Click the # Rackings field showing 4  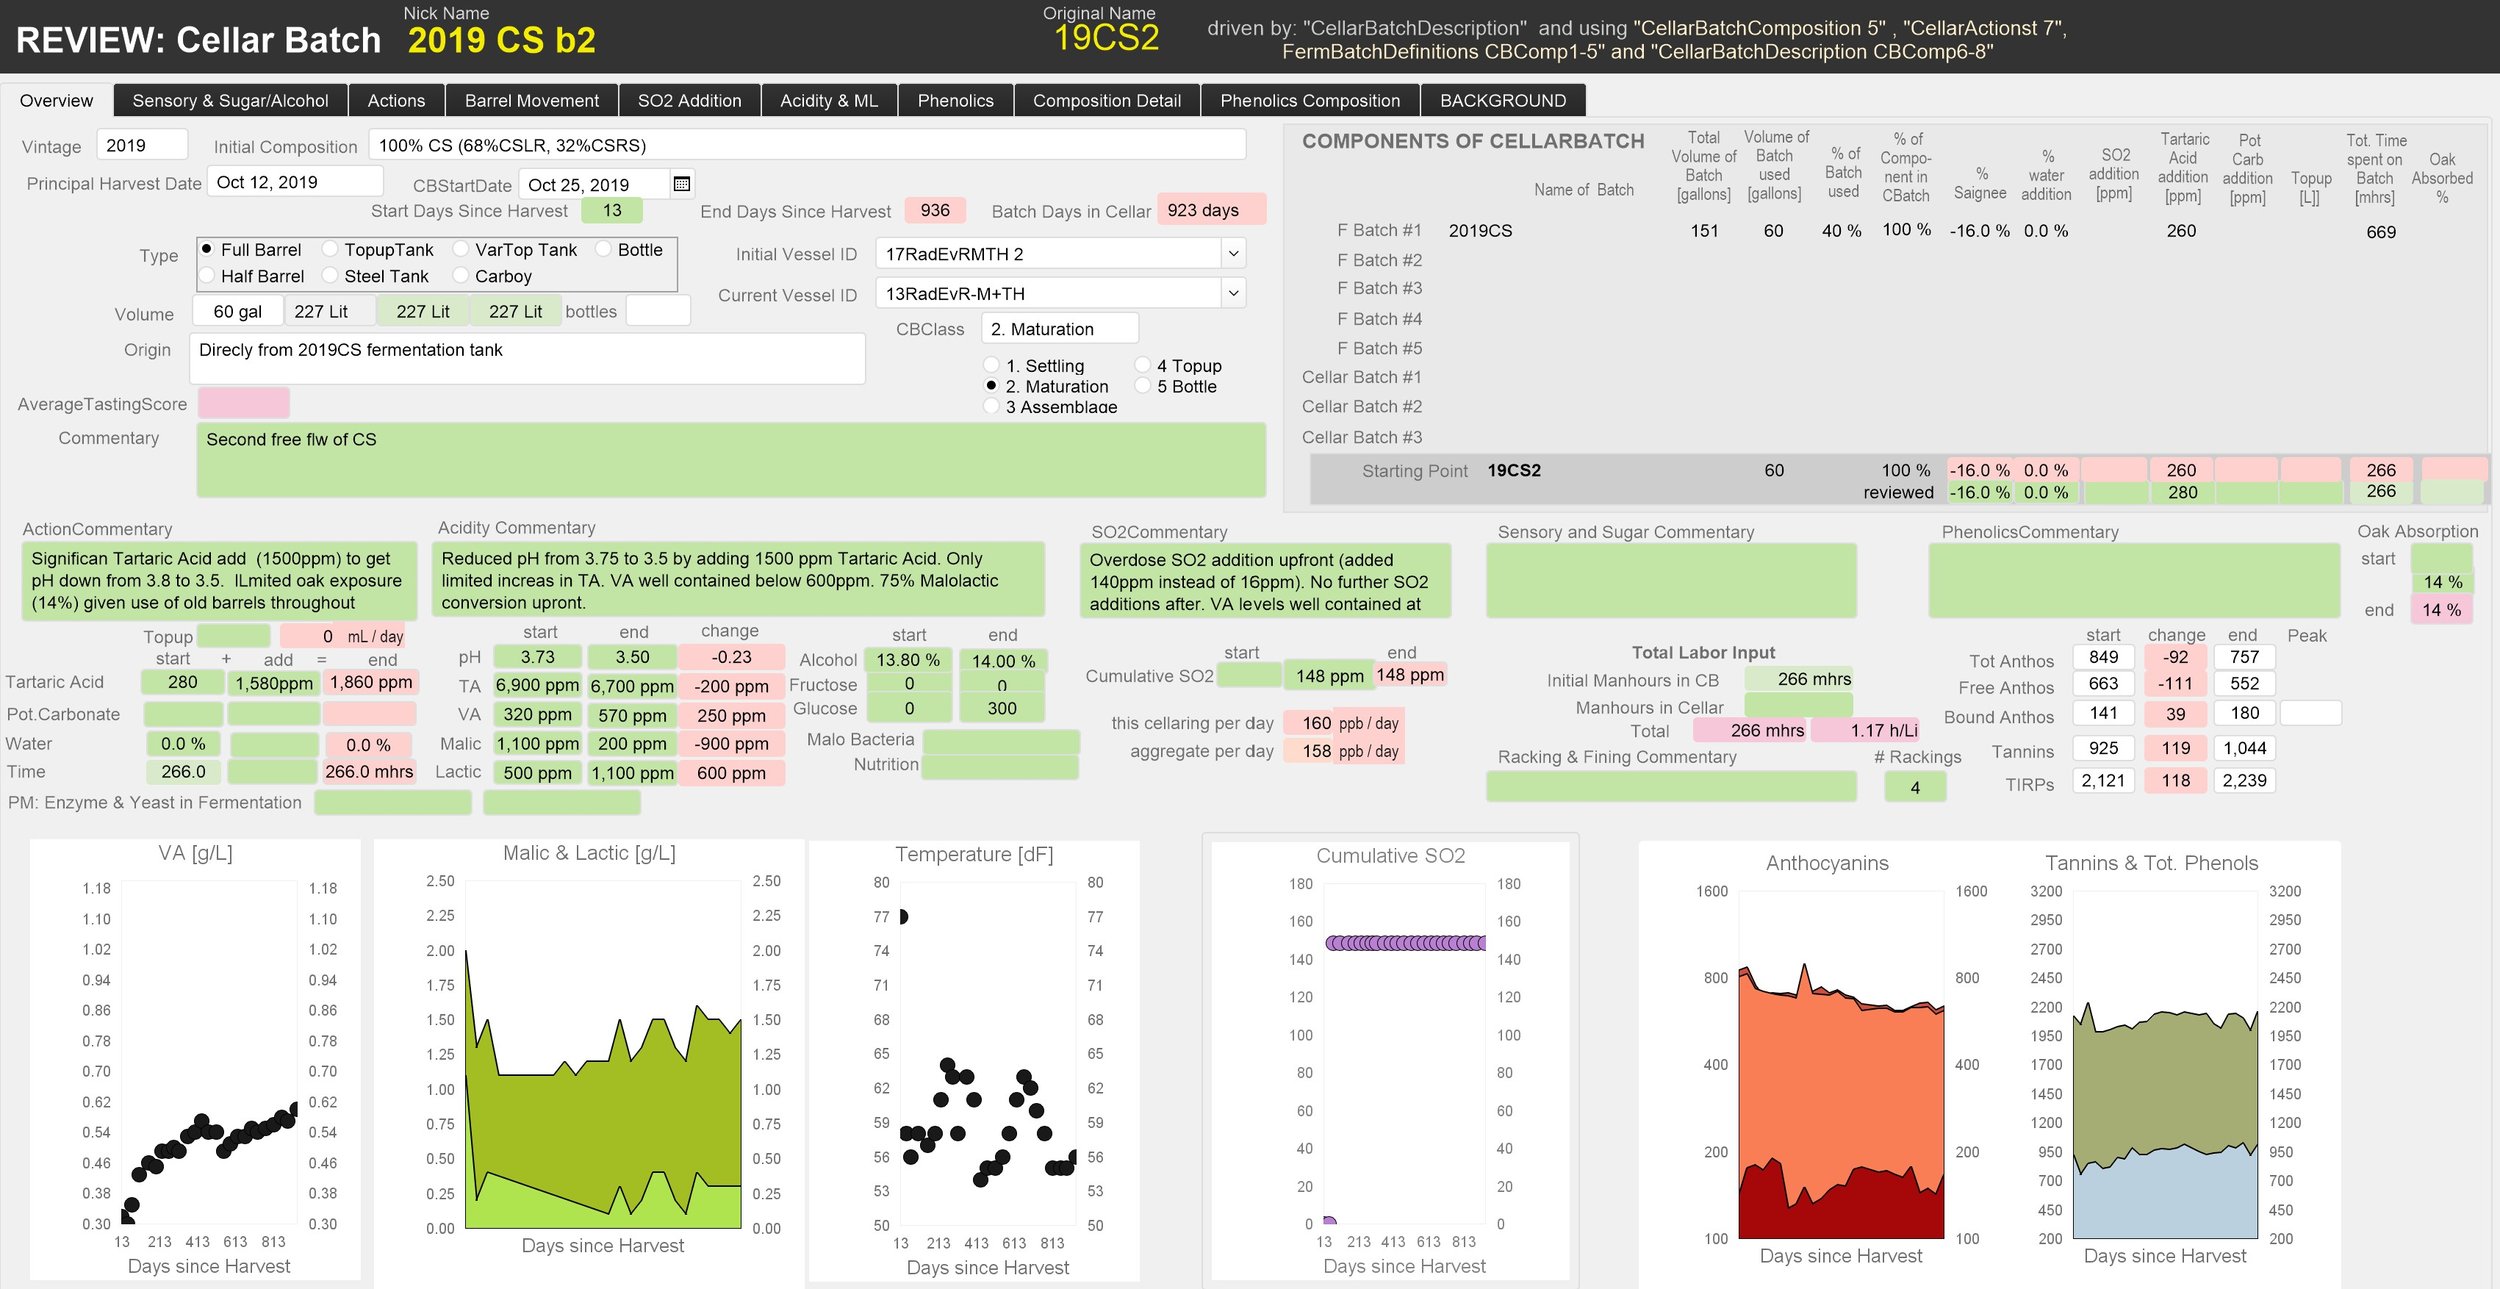(x=1915, y=787)
